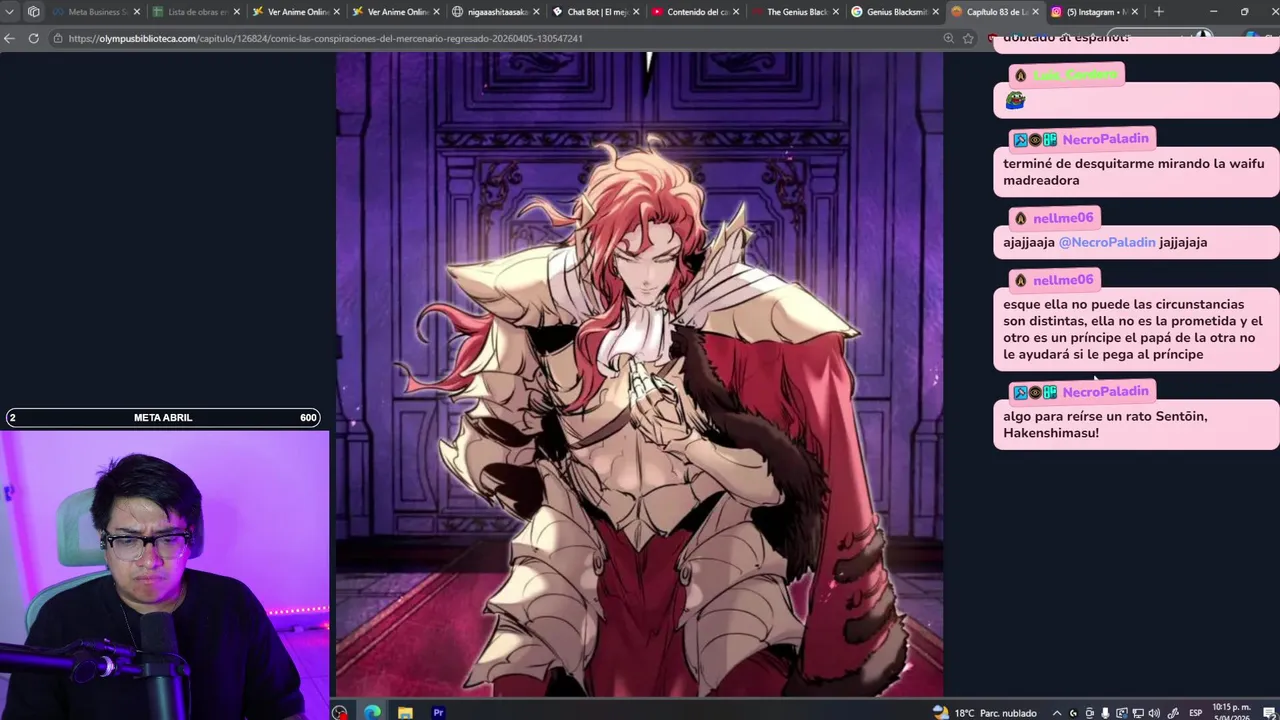Click the badge icon beside first nellme06 name
The image size is (1280, 720).
tap(1020, 218)
